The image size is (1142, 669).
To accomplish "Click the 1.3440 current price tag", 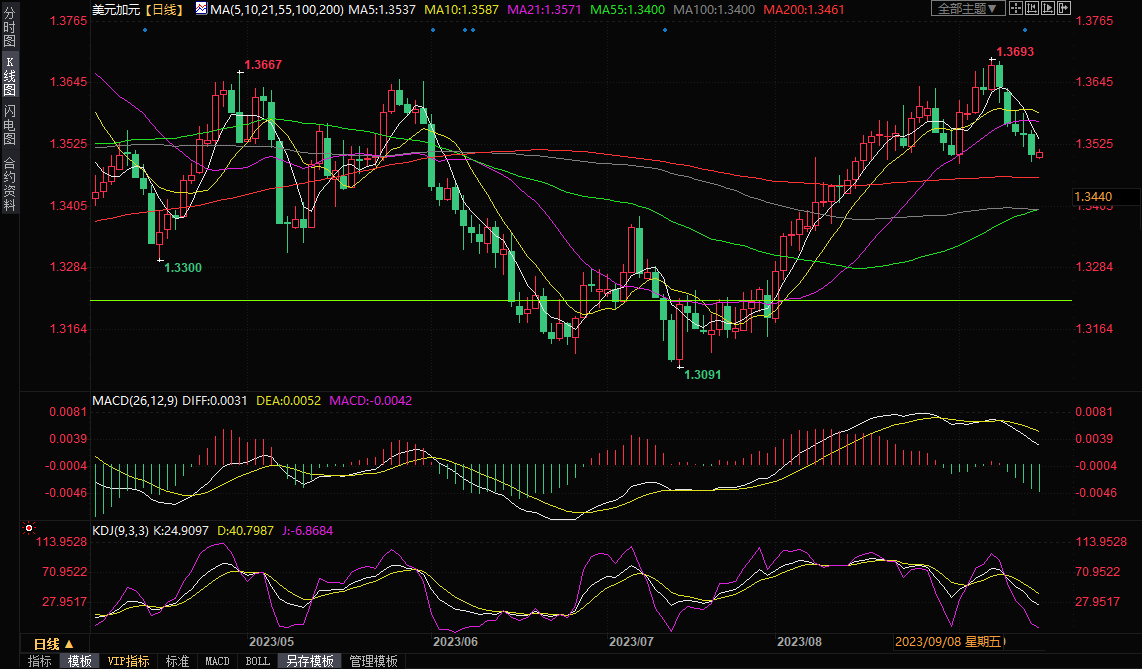I will click(1093, 197).
